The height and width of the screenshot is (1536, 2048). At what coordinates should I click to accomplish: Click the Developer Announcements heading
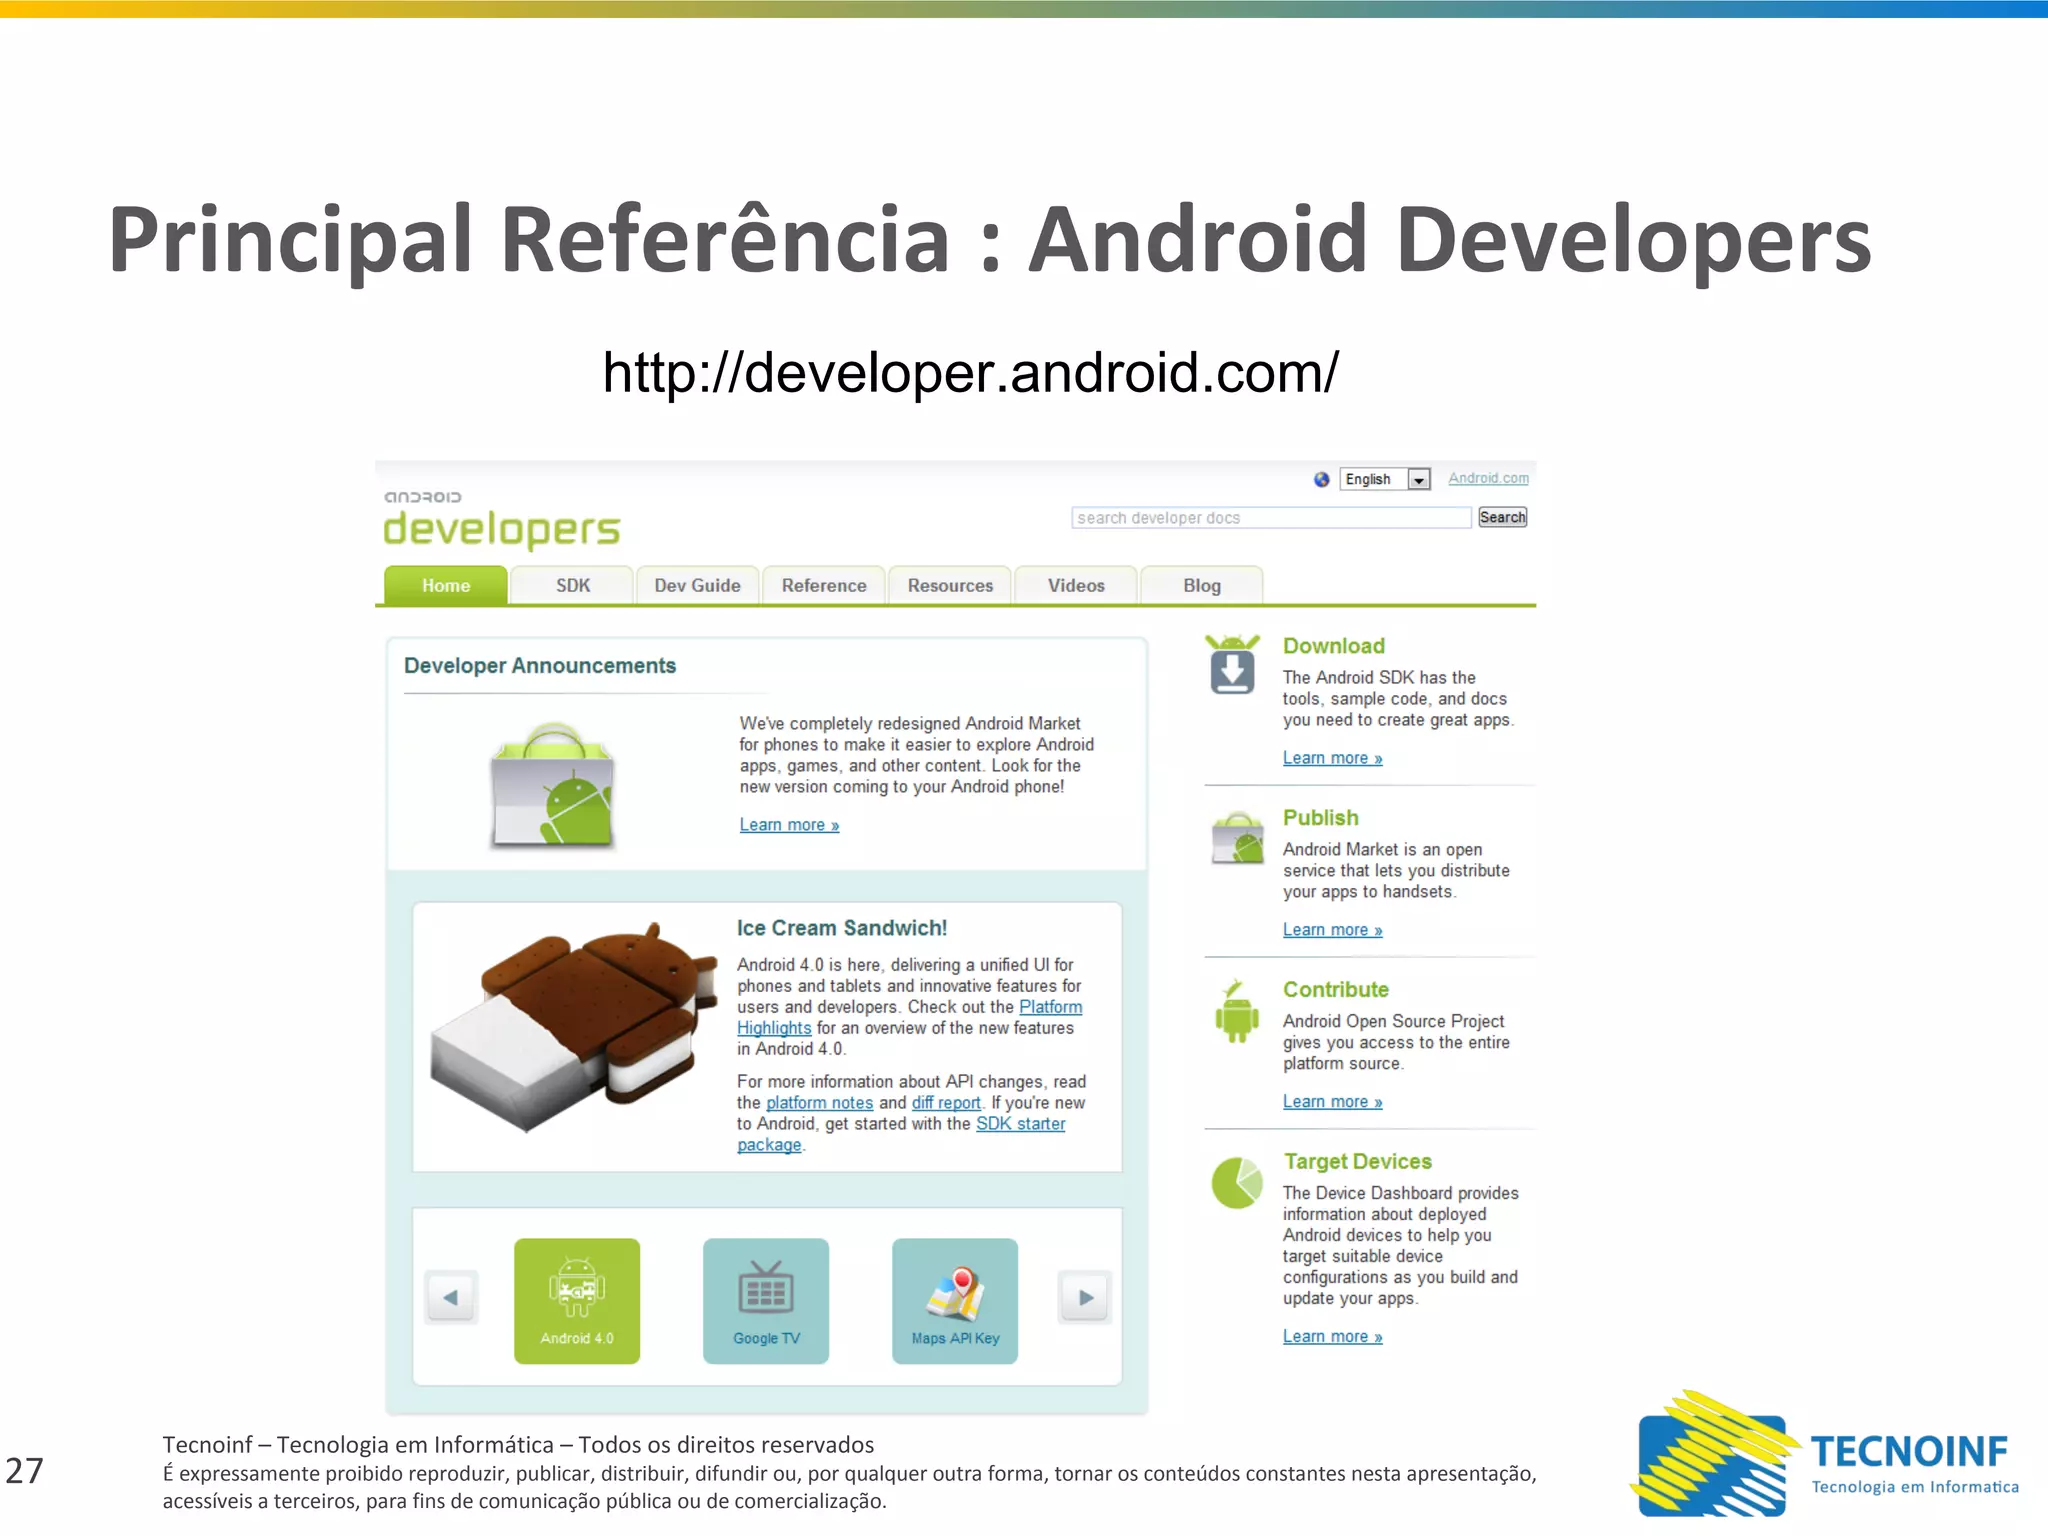[x=540, y=666]
